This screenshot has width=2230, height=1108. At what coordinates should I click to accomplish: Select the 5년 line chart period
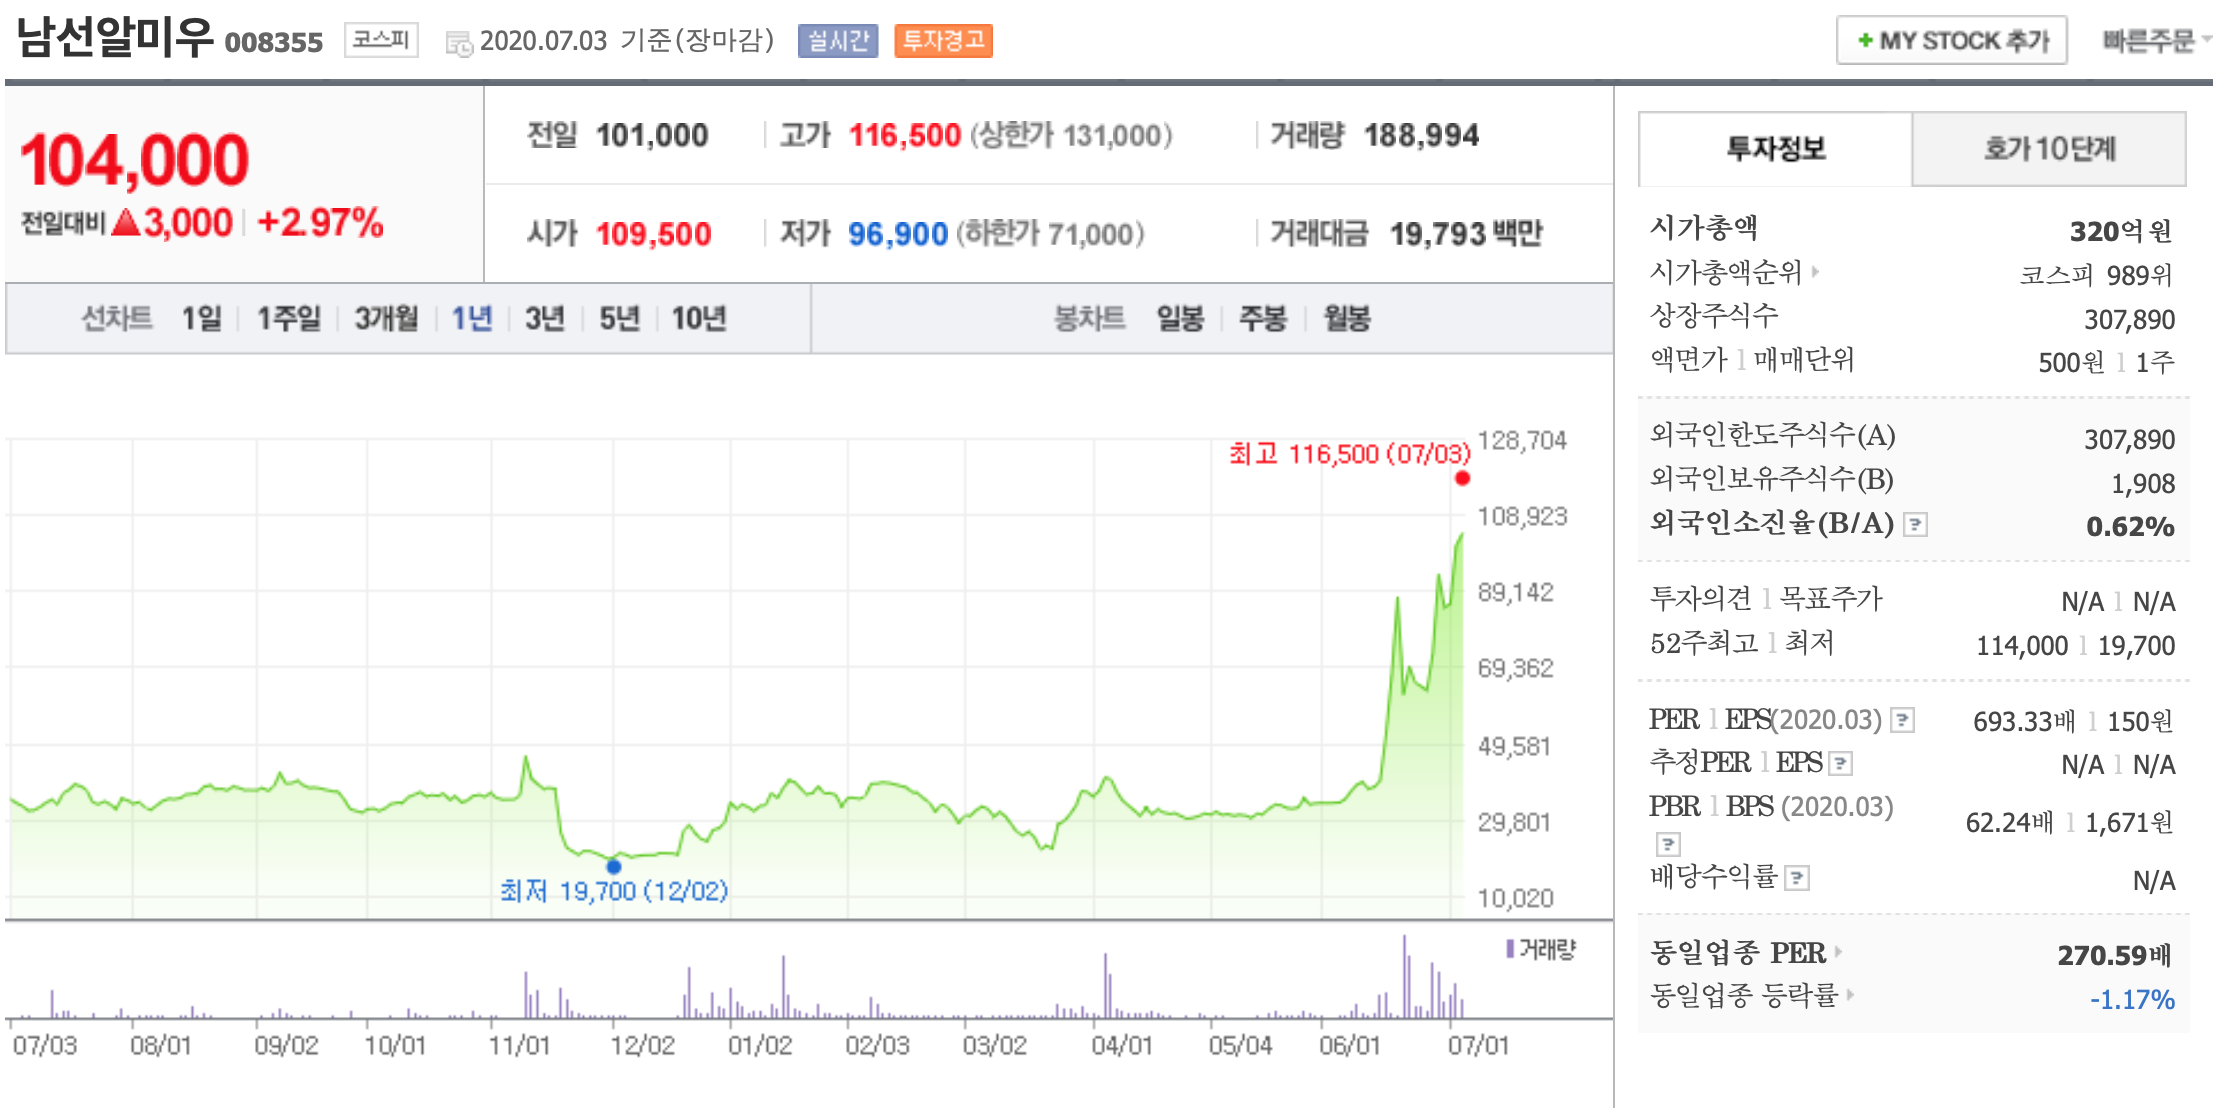point(619,319)
